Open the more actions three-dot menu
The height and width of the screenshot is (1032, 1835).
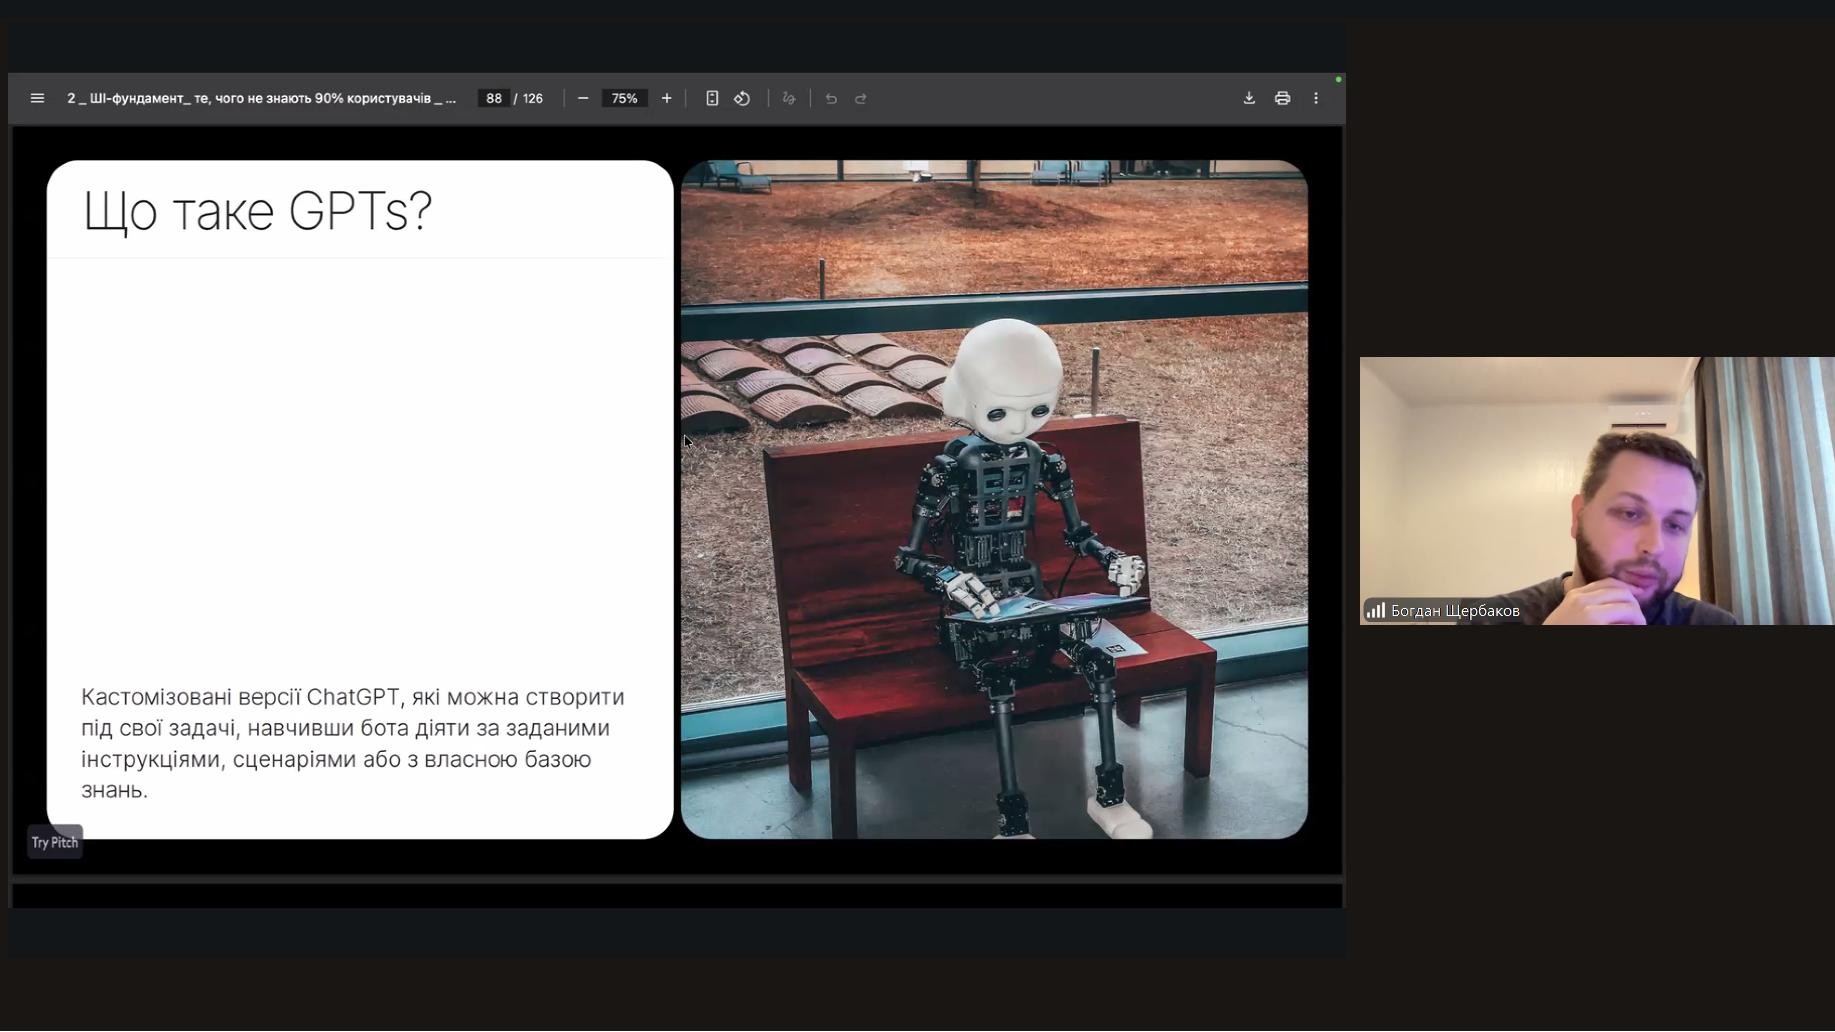[x=1316, y=98]
